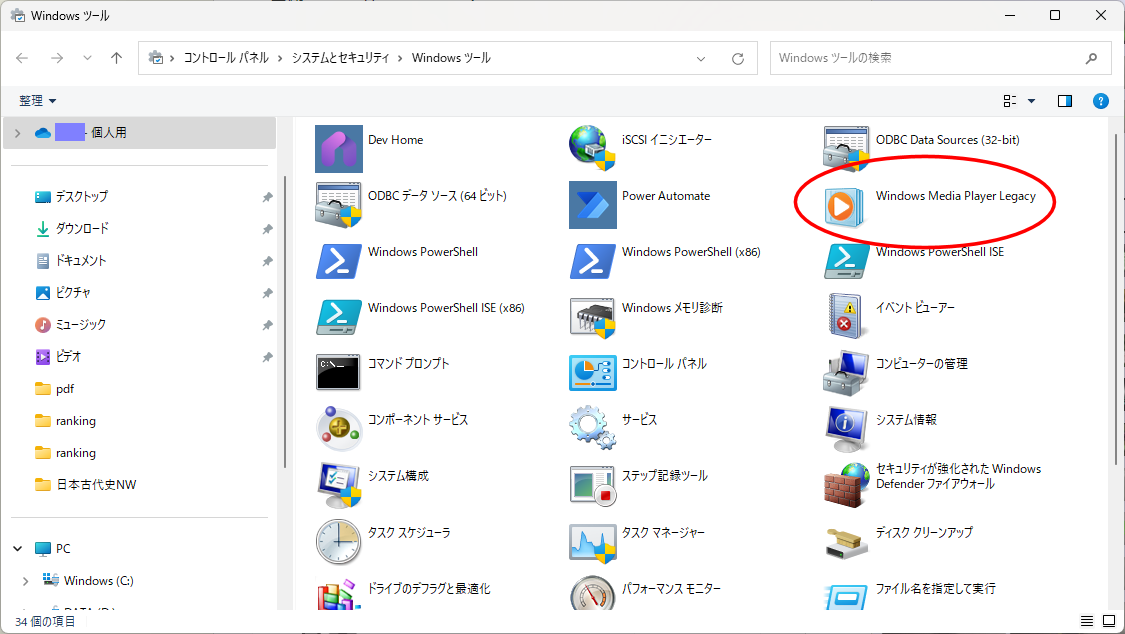Select コンピューターの管理 icon
This screenshot has width=1125, height=634.
point(847,373)
